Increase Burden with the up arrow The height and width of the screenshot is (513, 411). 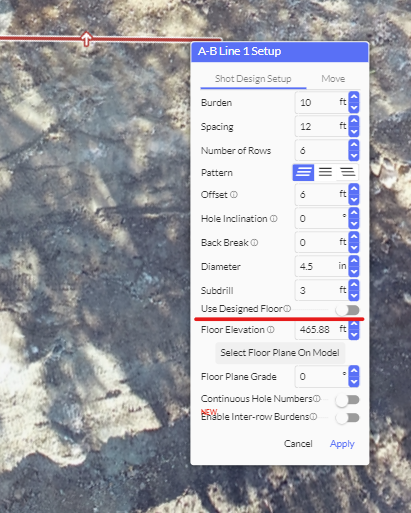point(354,97)
